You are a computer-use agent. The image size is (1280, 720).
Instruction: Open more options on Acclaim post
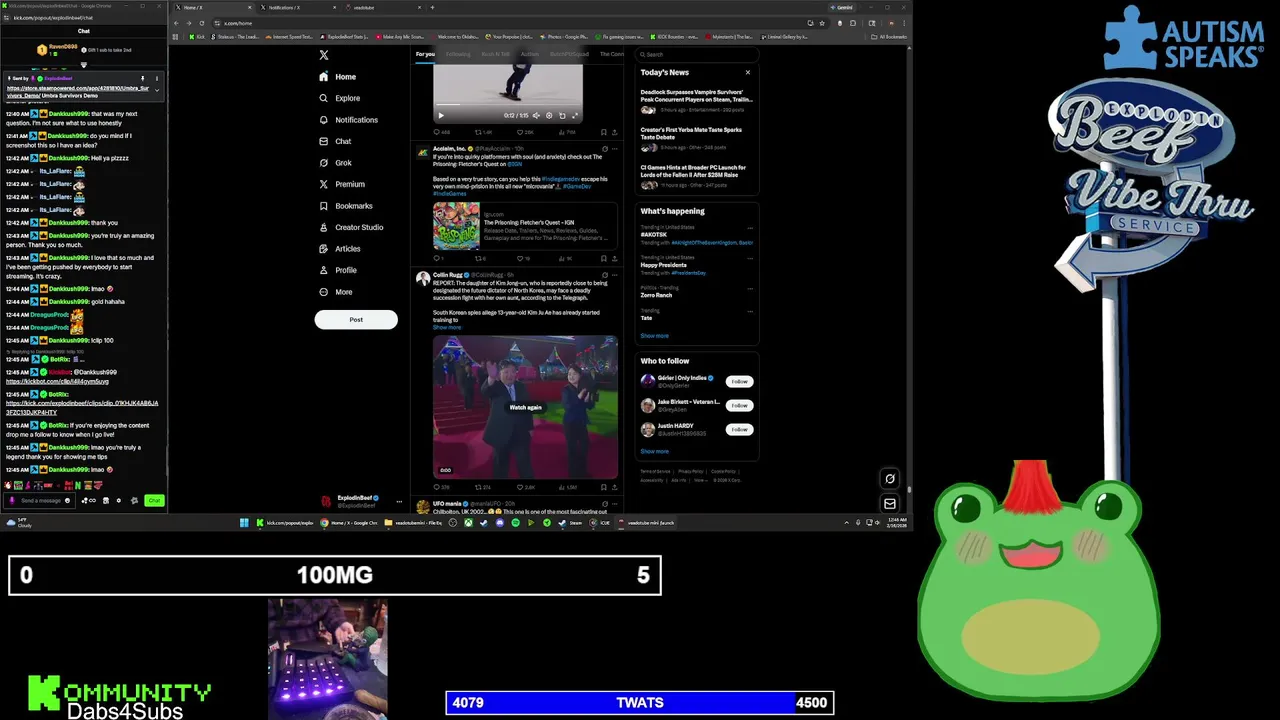click(x=614, y=148)
